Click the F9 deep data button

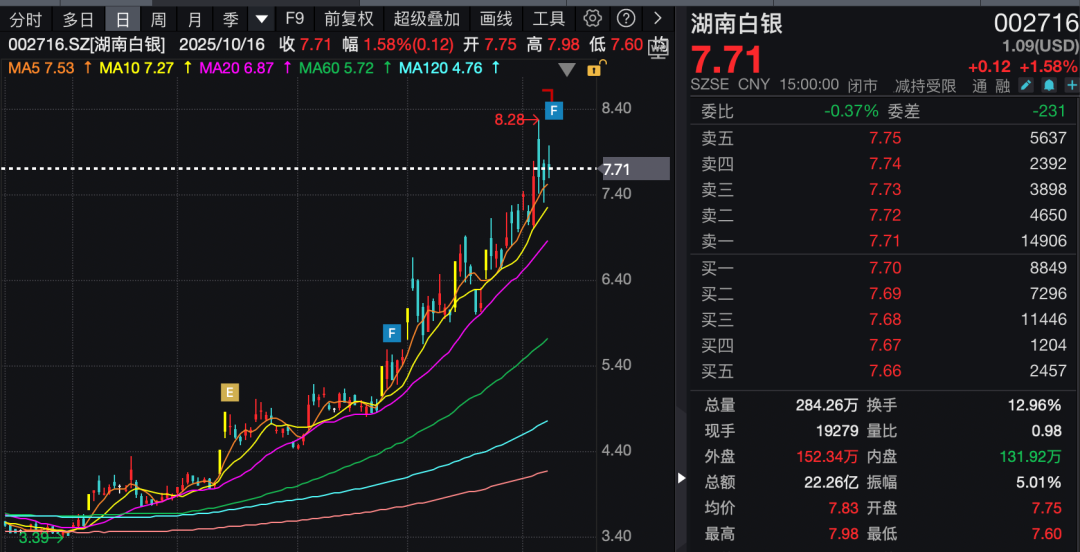(294, 19)
